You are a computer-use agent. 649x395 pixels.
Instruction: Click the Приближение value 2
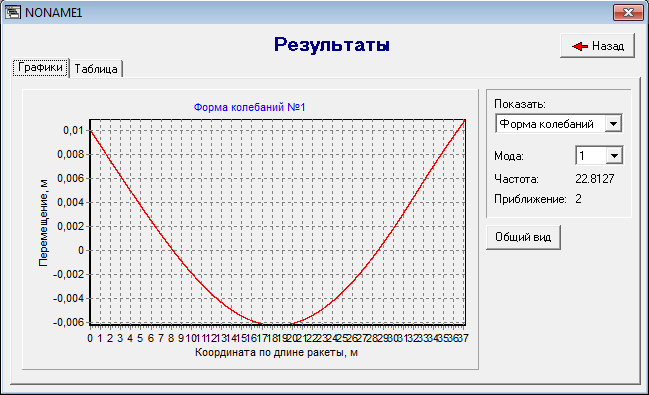pos(578,199)
